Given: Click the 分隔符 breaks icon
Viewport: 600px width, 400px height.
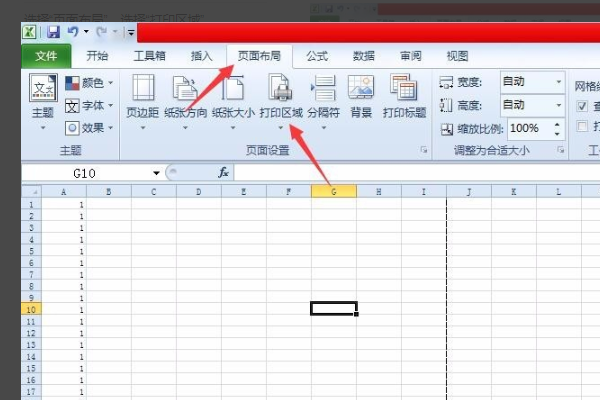Looking at the screenshot, I should pyautogui.click(x=324, y=88).
